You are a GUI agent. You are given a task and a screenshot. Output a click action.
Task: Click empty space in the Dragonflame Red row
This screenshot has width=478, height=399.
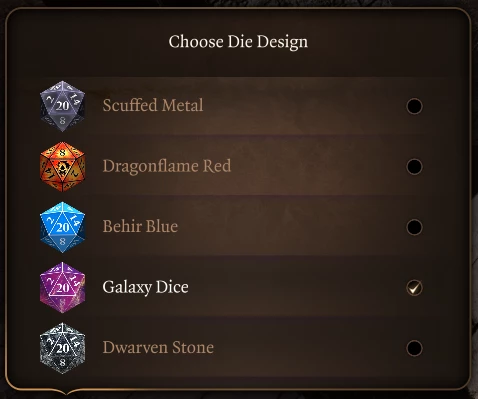[317, 166]
